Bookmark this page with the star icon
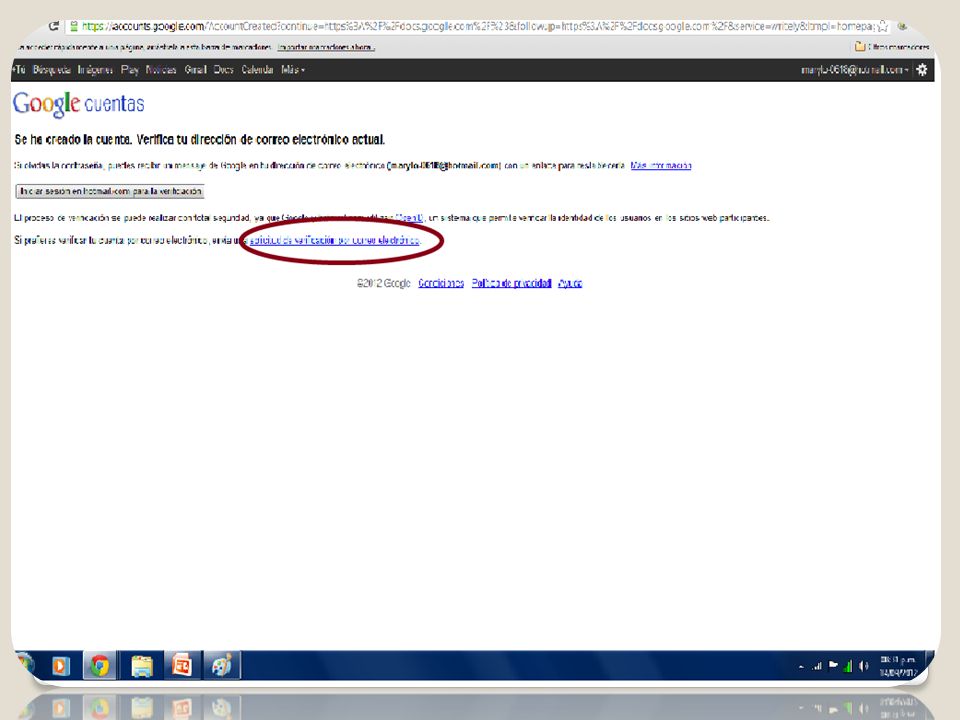This screenshot has height=720, width=960. coord(883,26)
